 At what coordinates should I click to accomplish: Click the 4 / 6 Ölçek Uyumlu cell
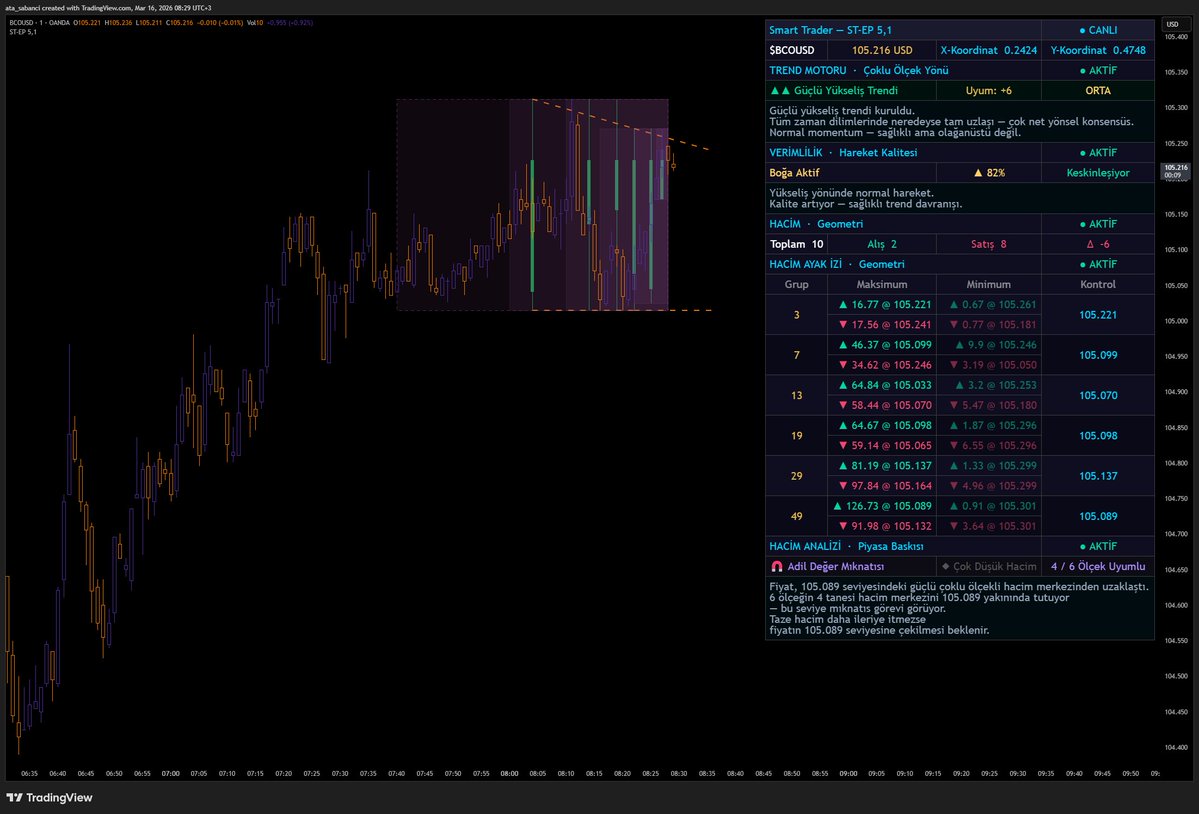click(1097, 566)
